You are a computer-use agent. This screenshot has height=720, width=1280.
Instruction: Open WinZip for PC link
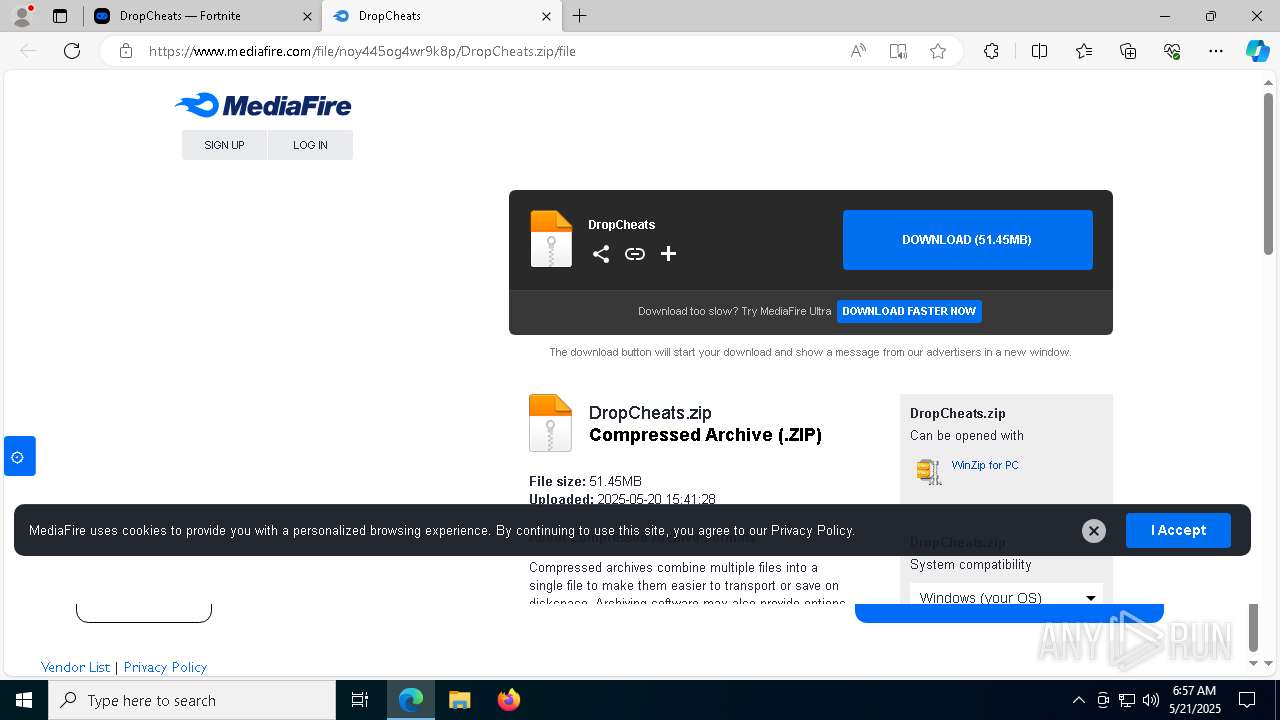(x=985, y=465)
